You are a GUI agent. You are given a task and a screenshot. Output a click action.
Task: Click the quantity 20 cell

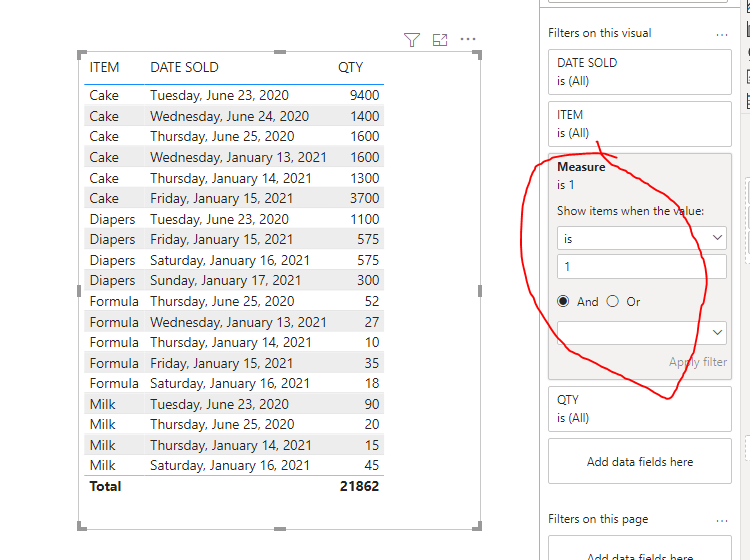pos(372,425)
